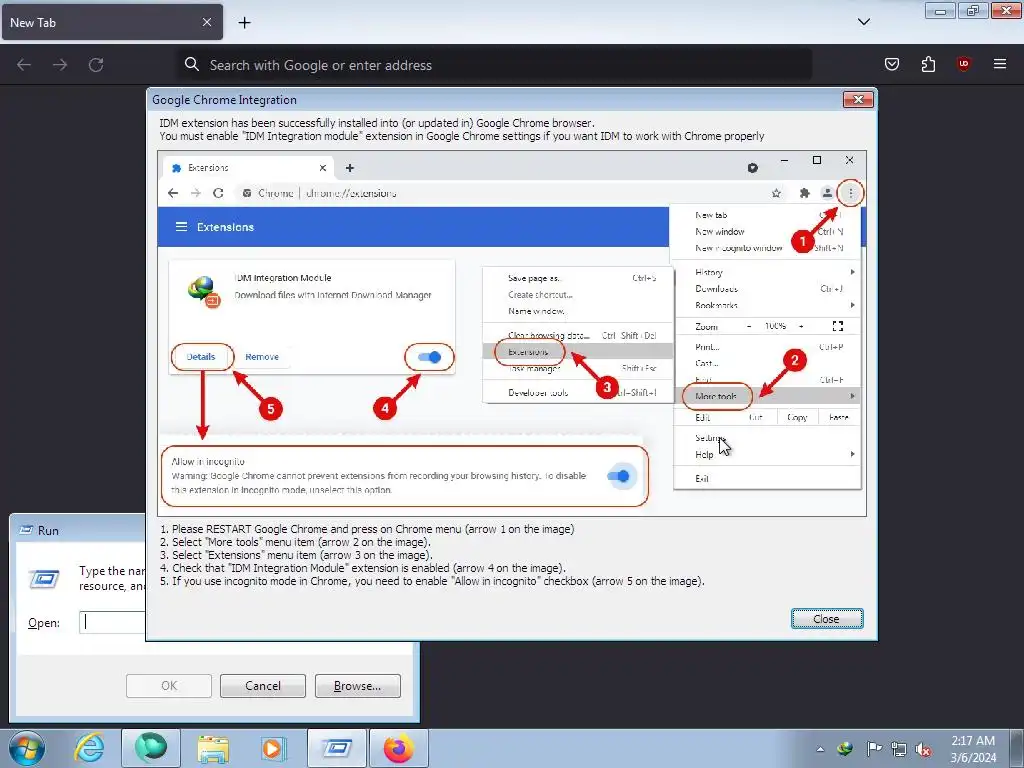Click Cancel in the Run dialog
The image size is (1024, 768).
[263, 686]
